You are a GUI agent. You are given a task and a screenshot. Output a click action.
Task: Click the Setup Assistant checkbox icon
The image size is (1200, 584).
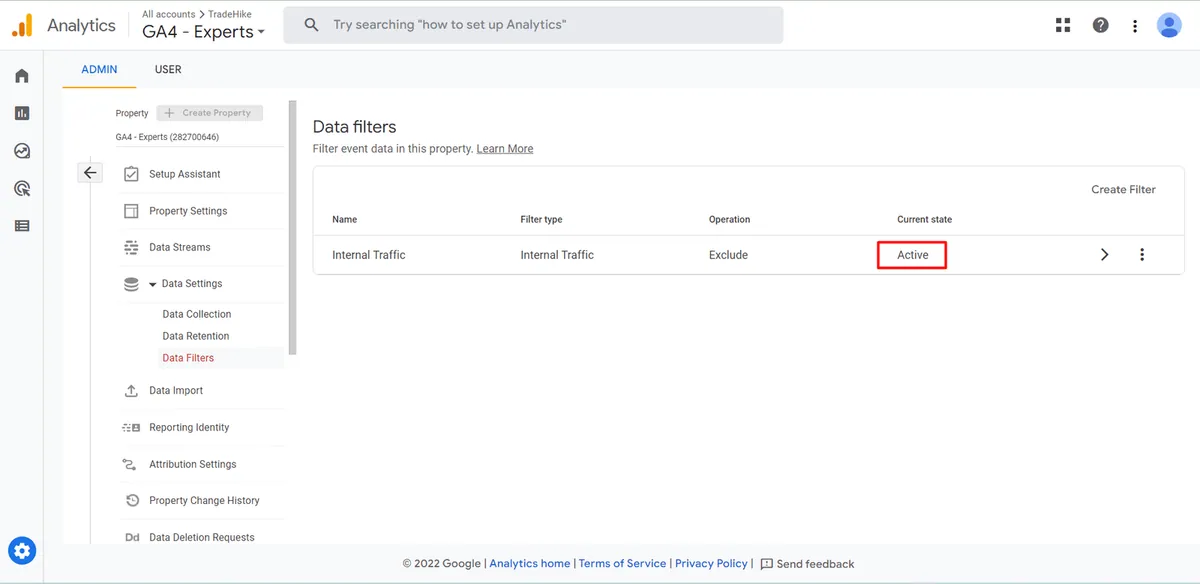pos(131,174)
